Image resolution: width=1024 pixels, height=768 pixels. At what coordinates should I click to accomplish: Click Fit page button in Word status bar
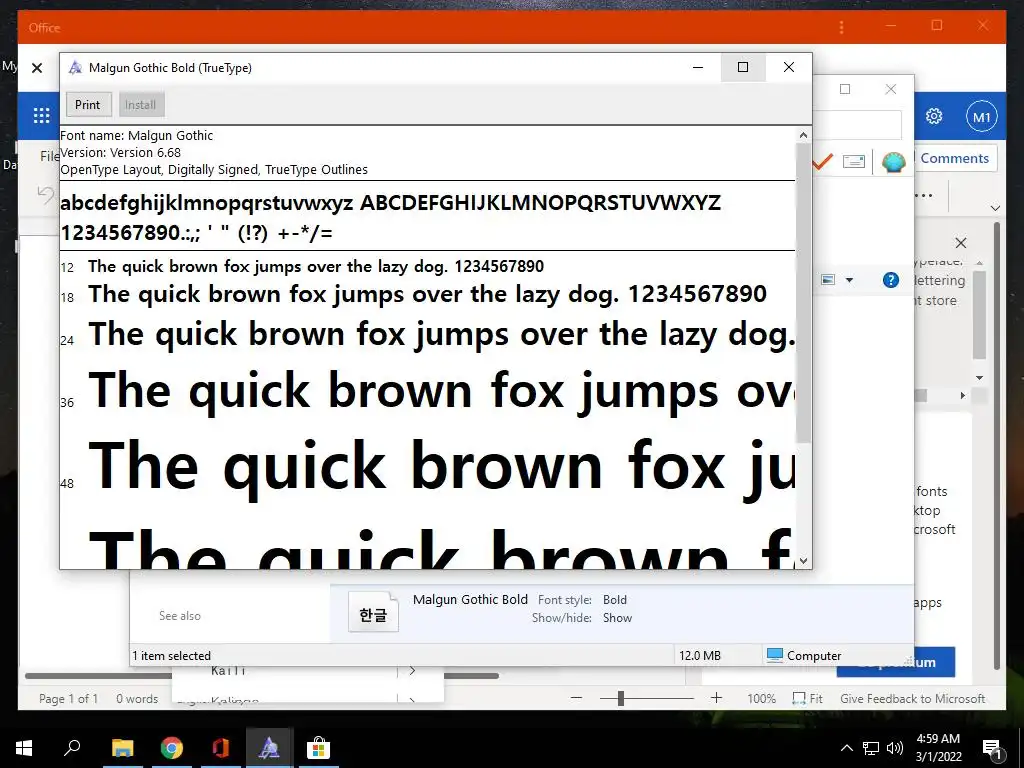[807, 699]
